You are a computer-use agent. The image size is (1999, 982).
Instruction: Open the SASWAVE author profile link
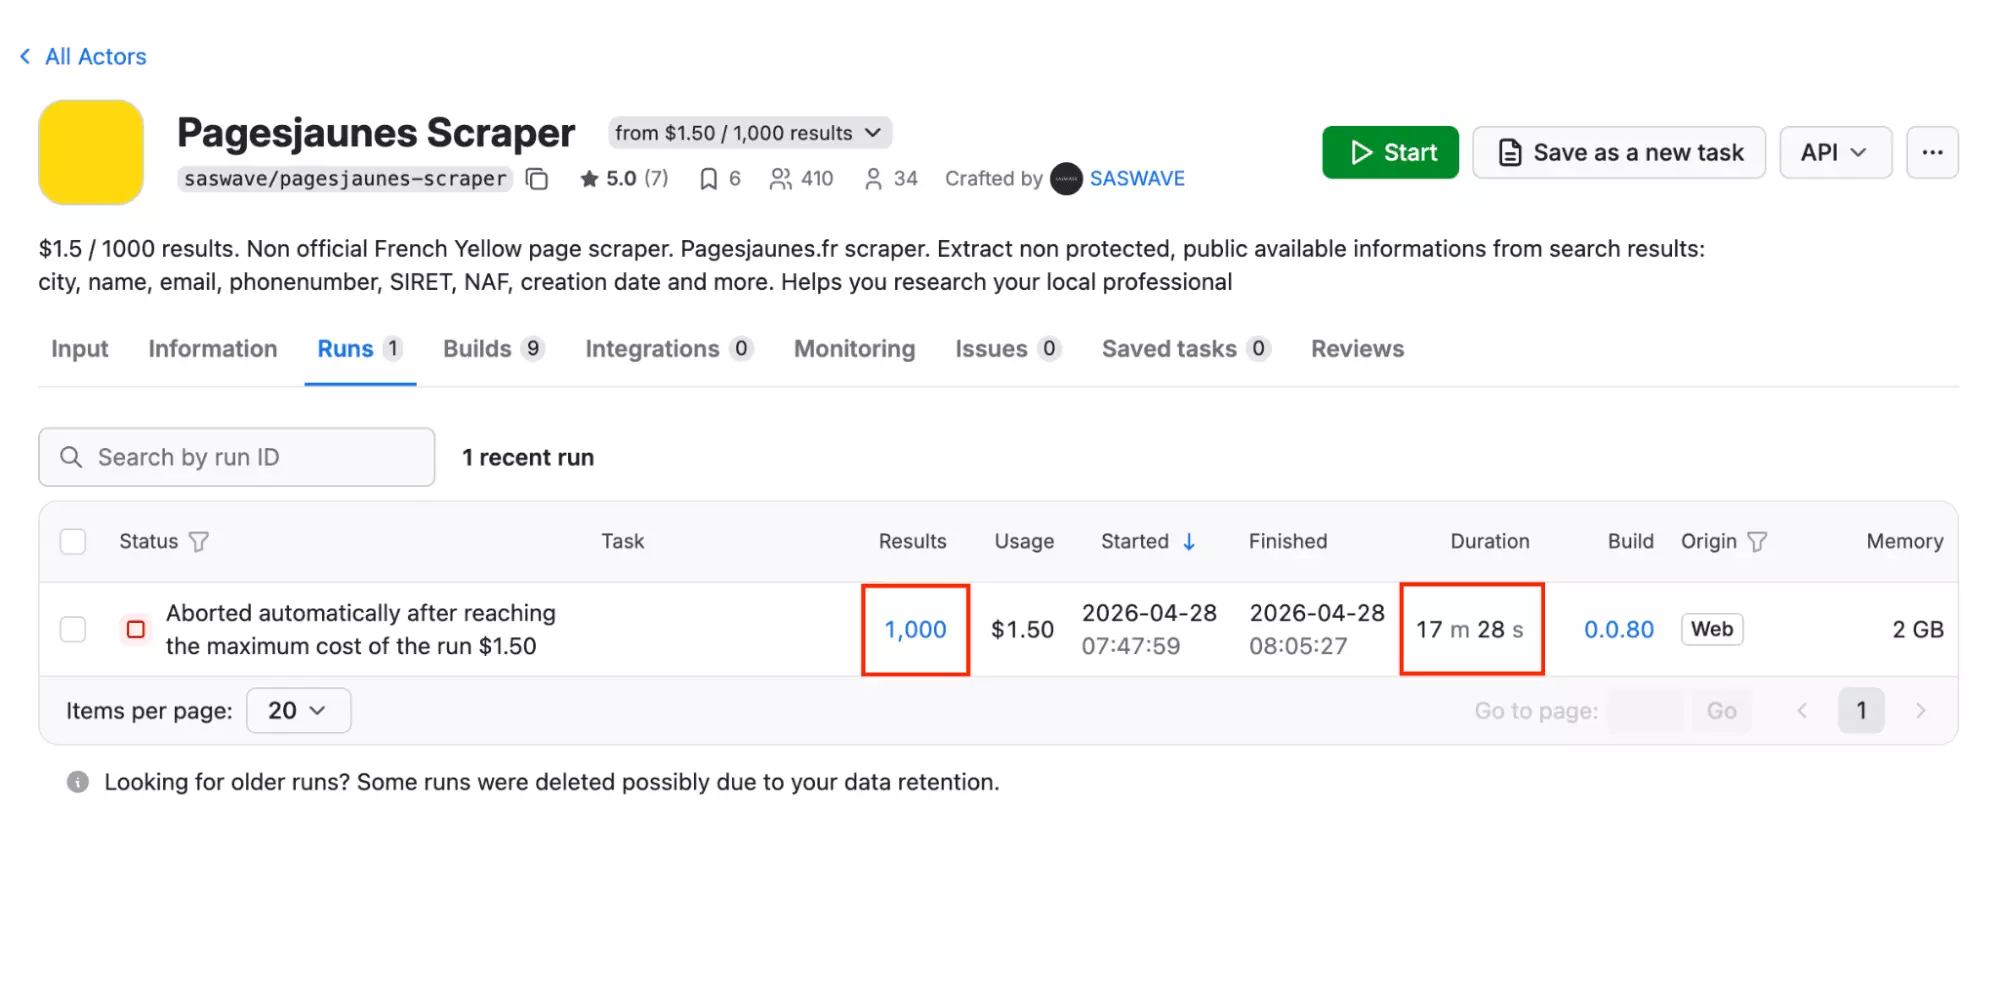(x=1137, y=179)
